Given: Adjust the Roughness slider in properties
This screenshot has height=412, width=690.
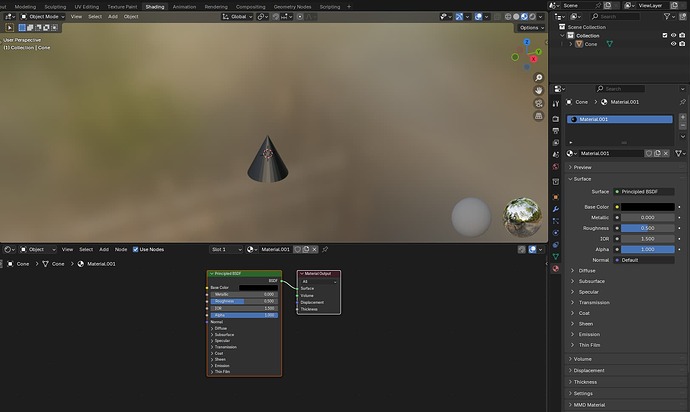Looking at the screenshot, I should click(648, 228).
